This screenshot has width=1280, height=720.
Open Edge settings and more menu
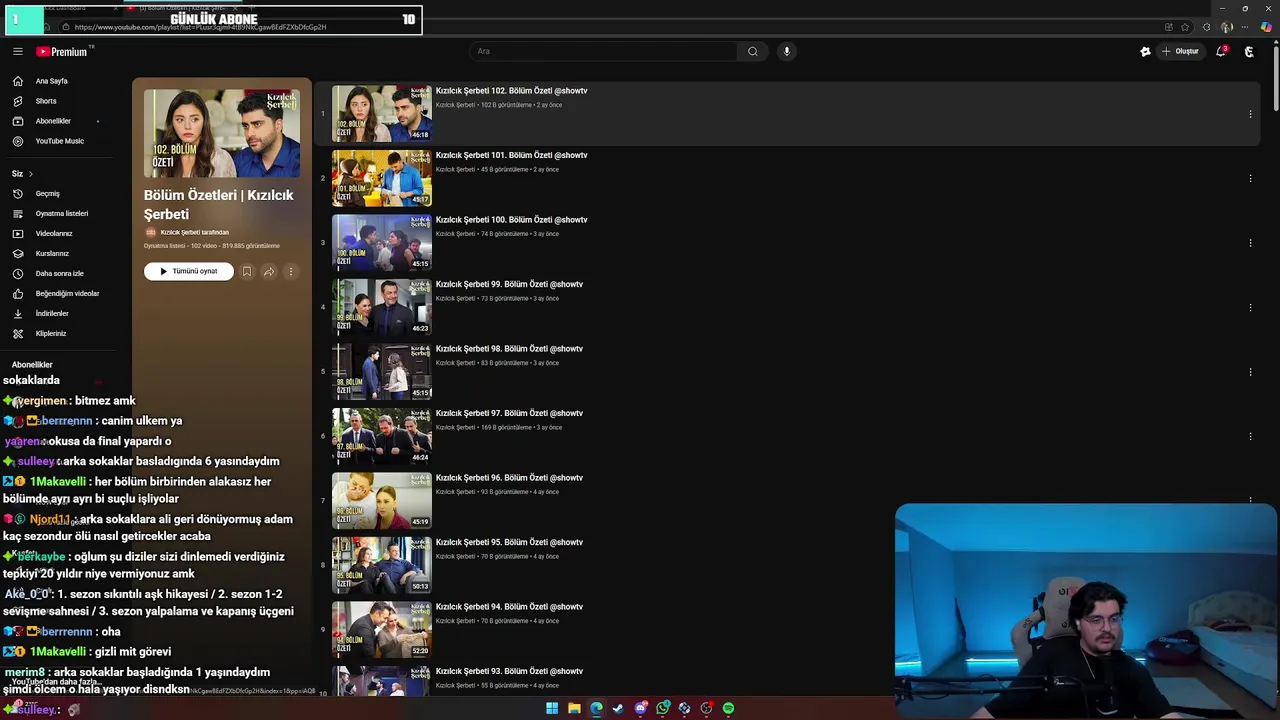(1246, 27)
